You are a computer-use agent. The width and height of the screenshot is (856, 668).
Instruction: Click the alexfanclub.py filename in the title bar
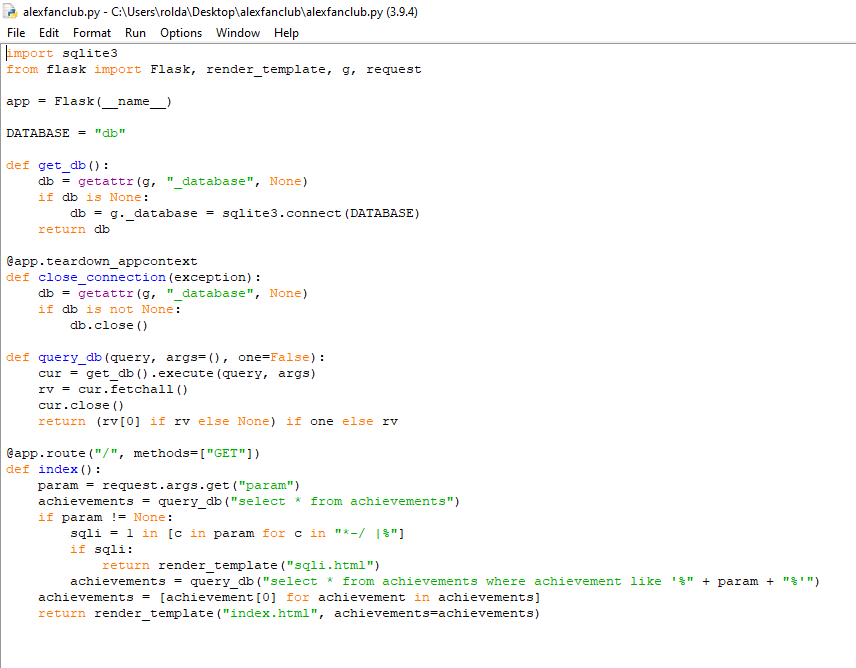pyautogui.click(x=60, y=11)
